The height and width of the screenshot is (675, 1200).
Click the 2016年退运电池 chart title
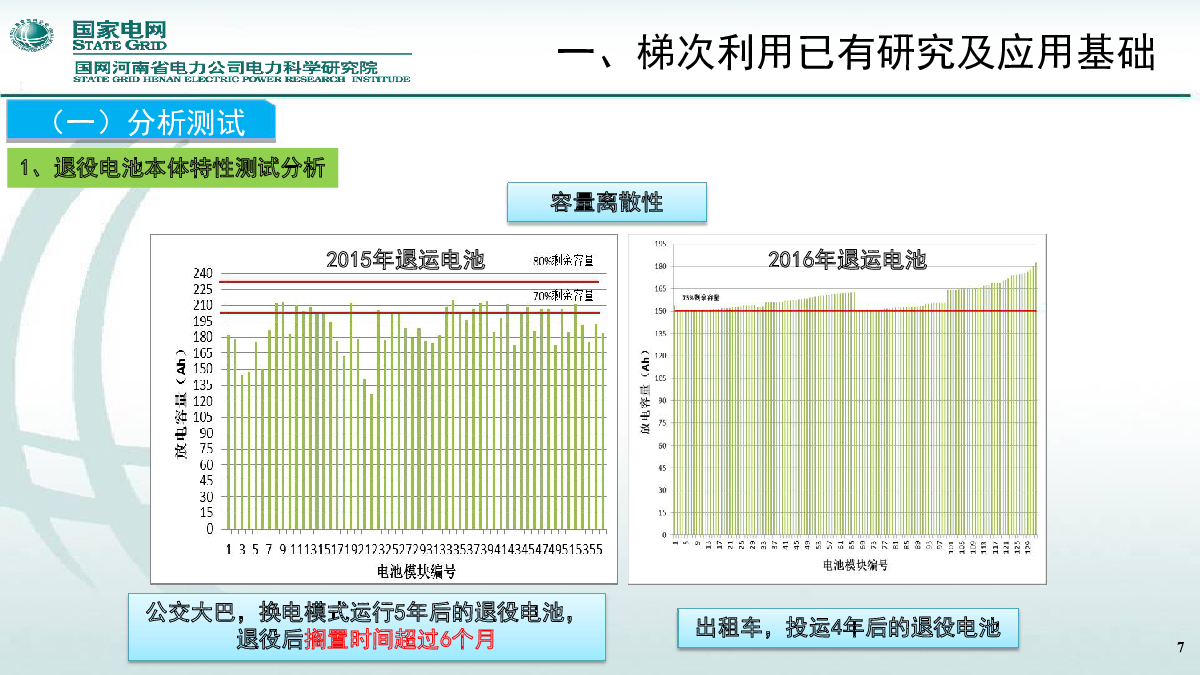coord(847,260)
